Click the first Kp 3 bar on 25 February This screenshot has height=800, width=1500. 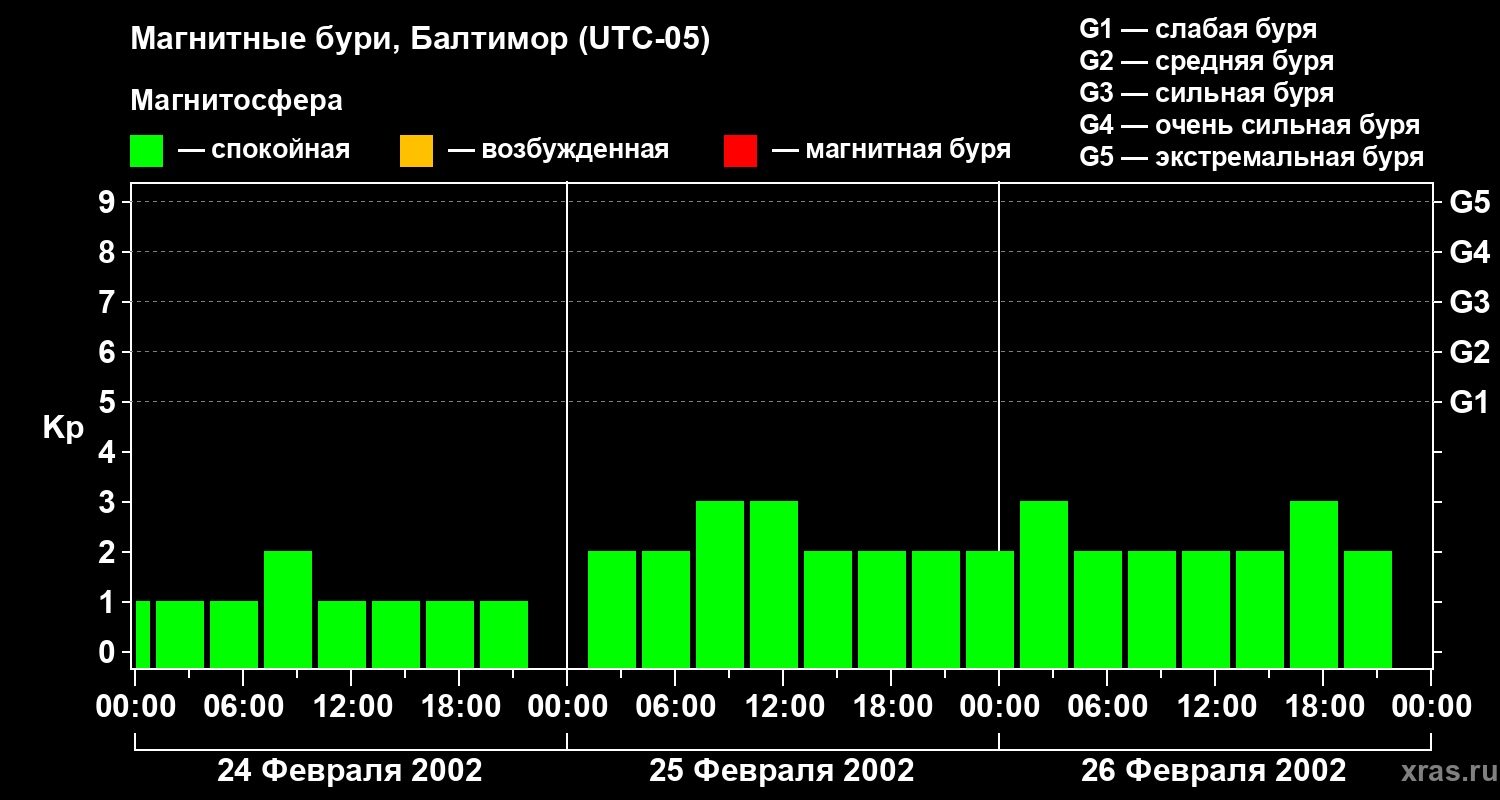[720, 584]
